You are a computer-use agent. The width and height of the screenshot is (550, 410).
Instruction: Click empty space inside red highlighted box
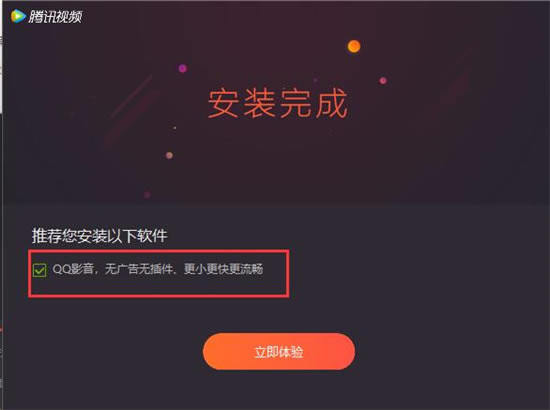click(x=159, y=287)
